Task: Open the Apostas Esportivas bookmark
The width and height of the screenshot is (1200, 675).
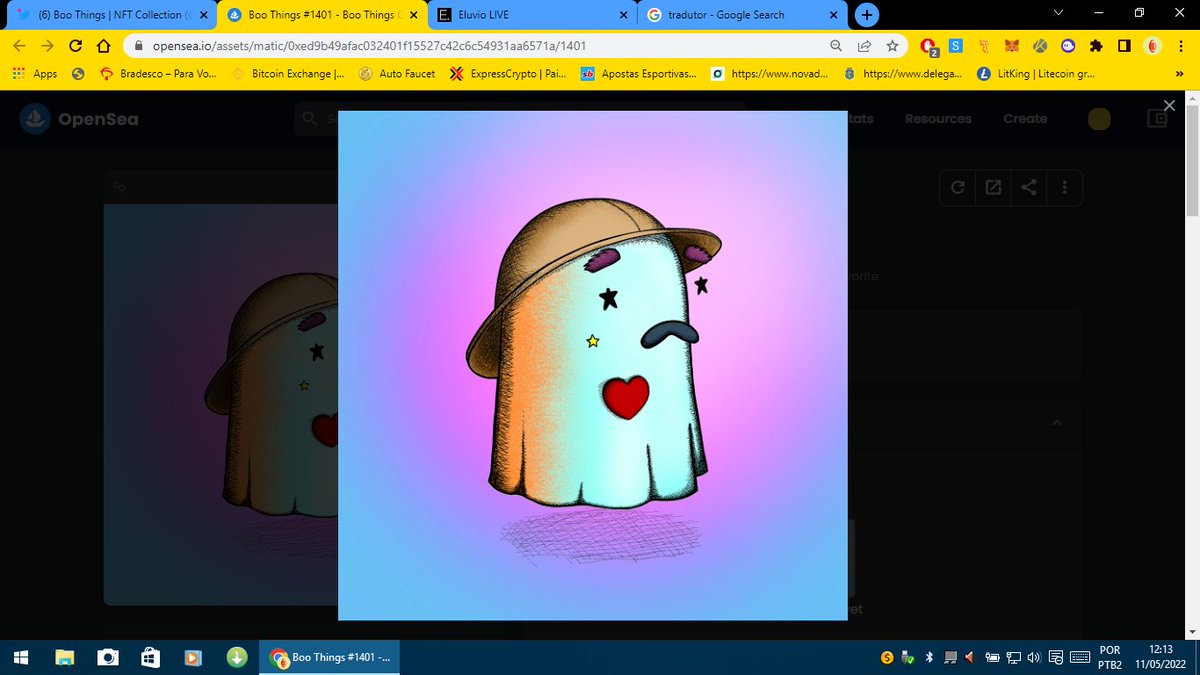Action: [639, 74]
